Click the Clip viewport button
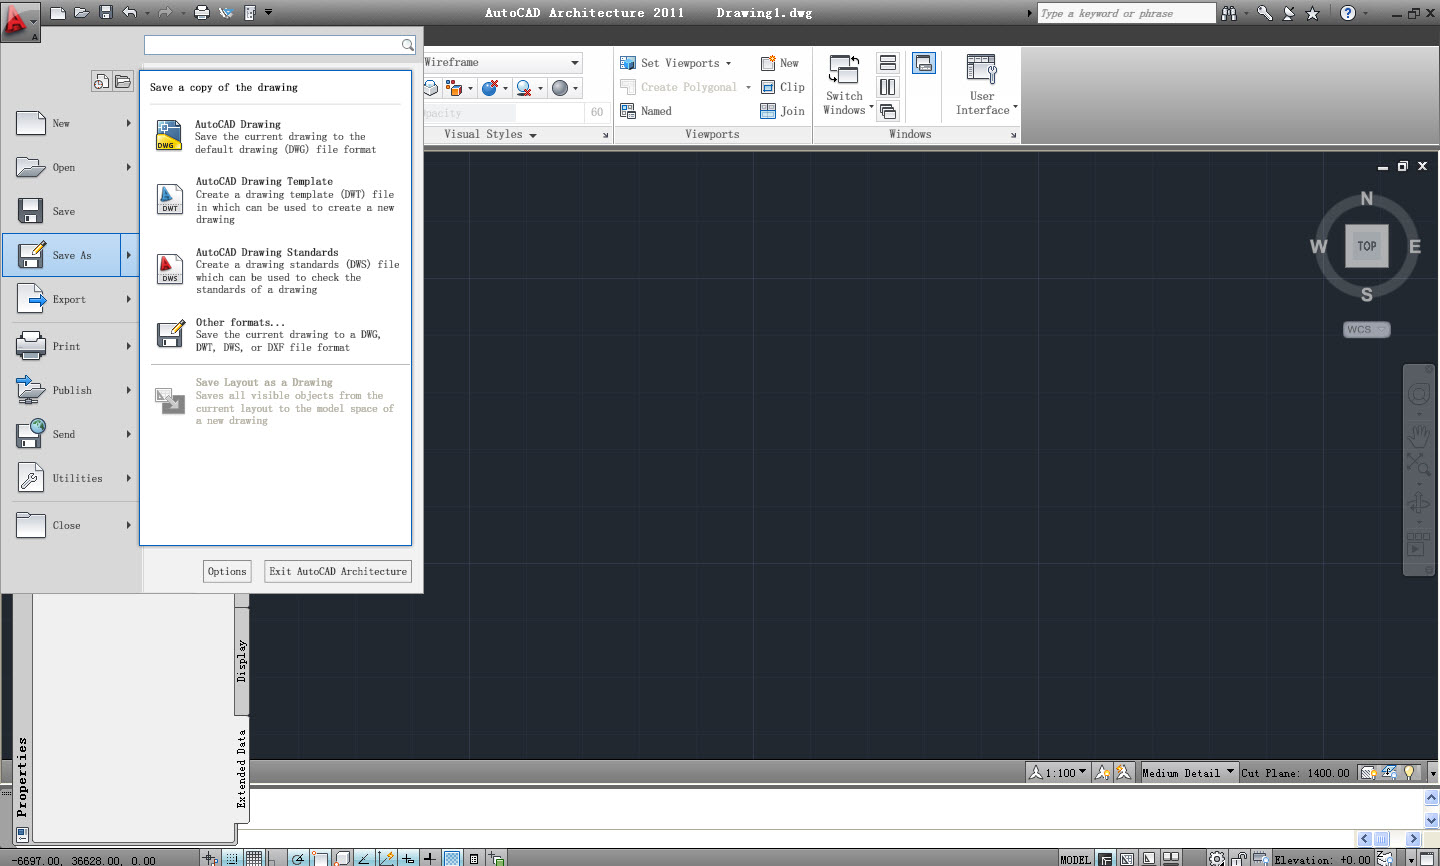The height and width of the screenshot is (866, 1440). pos(782,87)
